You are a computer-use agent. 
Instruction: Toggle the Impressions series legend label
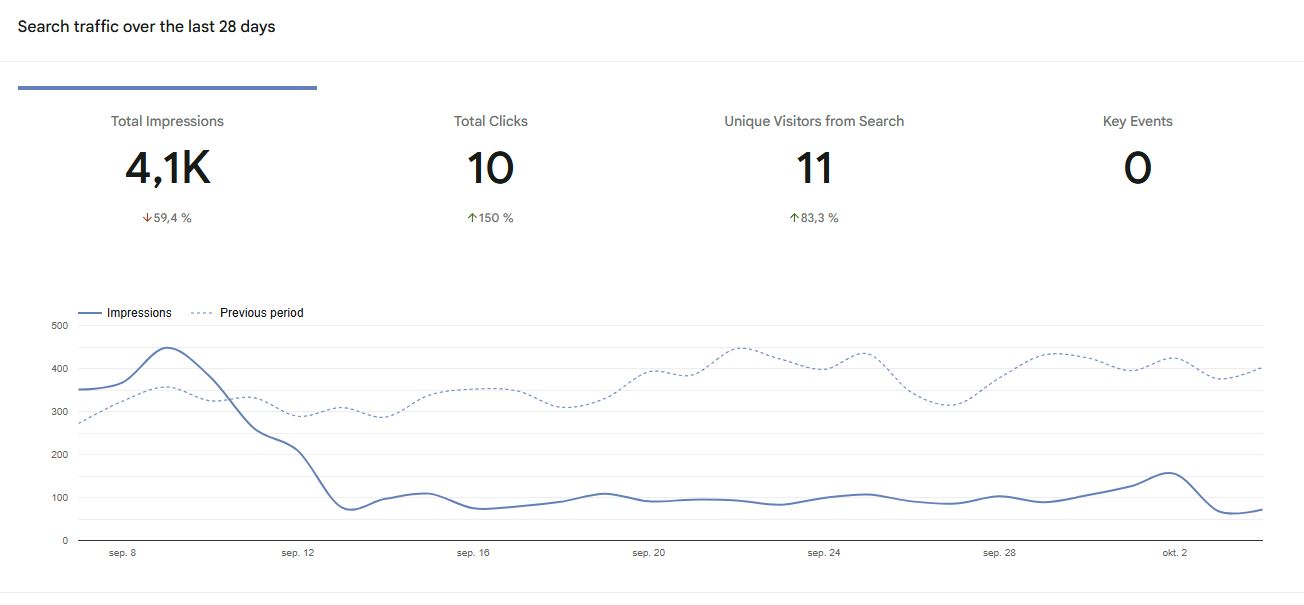139,313
